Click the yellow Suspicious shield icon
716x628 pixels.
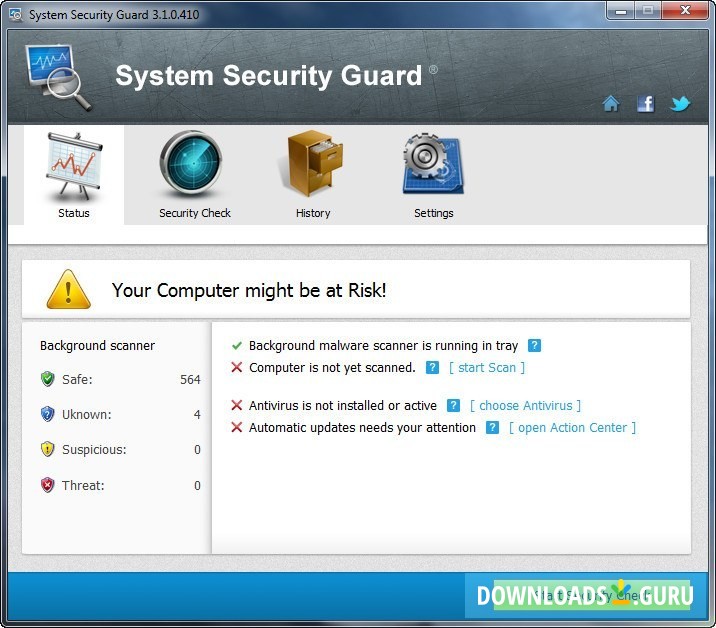tap(47, 449)
